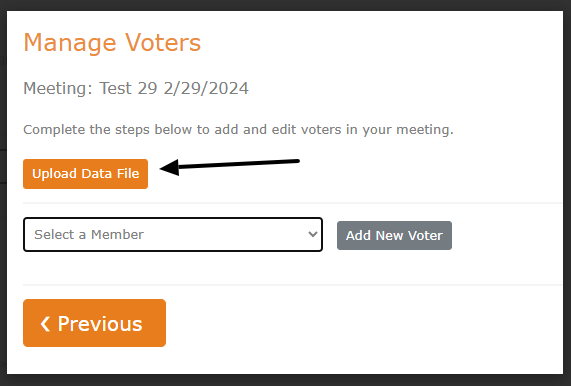Go back using the Previous button
Image resolution: width=571 pixels, height=386 pixels.
tap(94, 323)
